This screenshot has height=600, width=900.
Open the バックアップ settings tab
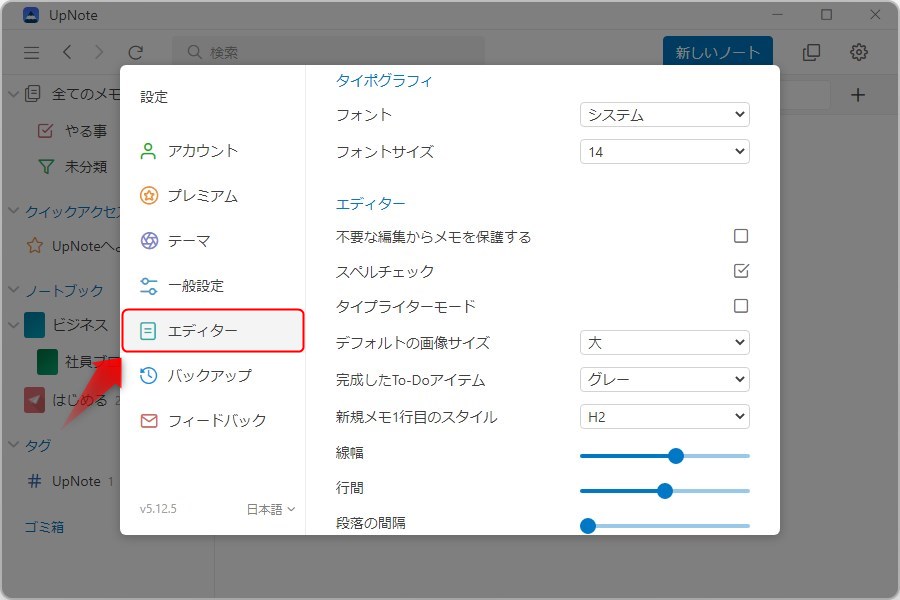tap(213, 376)
